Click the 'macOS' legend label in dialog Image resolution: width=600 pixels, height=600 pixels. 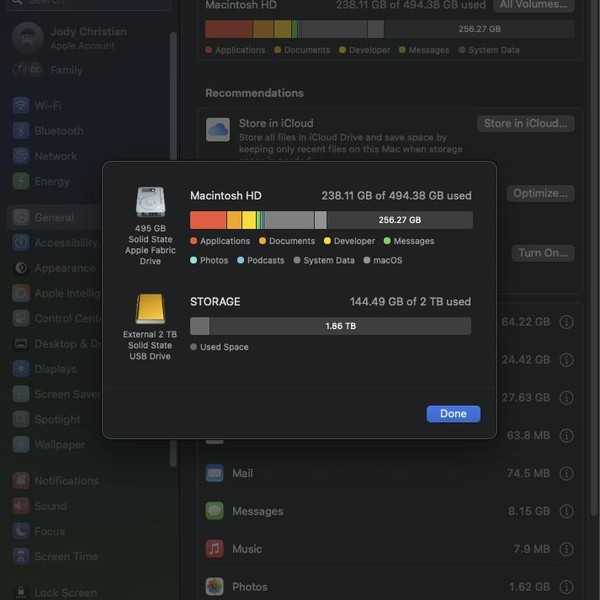(388, 260)
